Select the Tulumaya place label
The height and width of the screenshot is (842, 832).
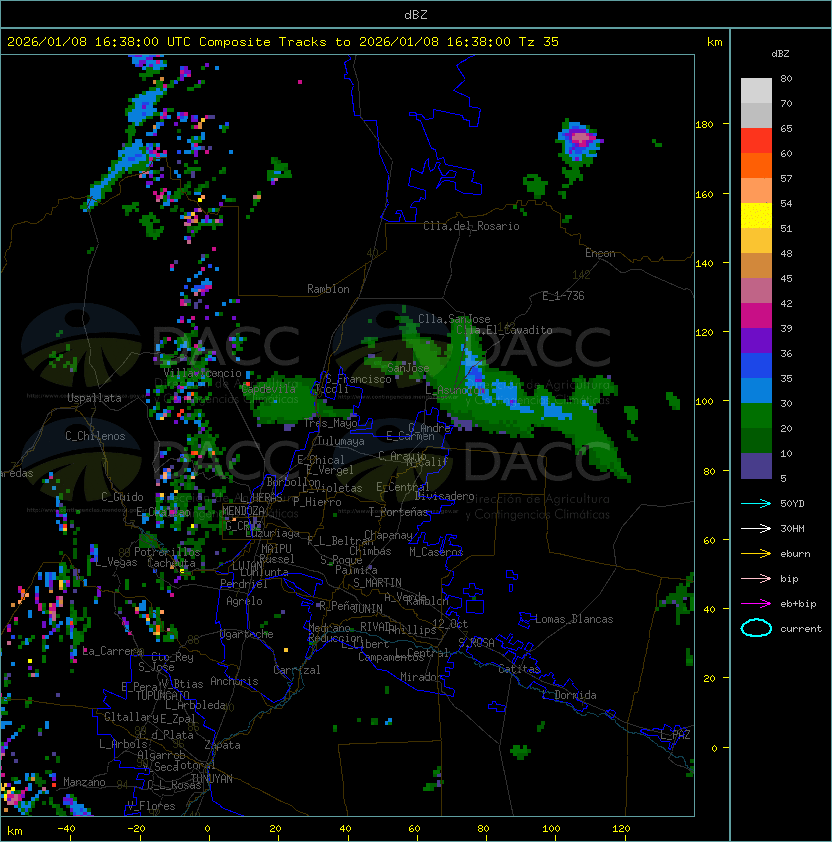tap(341, 441)
